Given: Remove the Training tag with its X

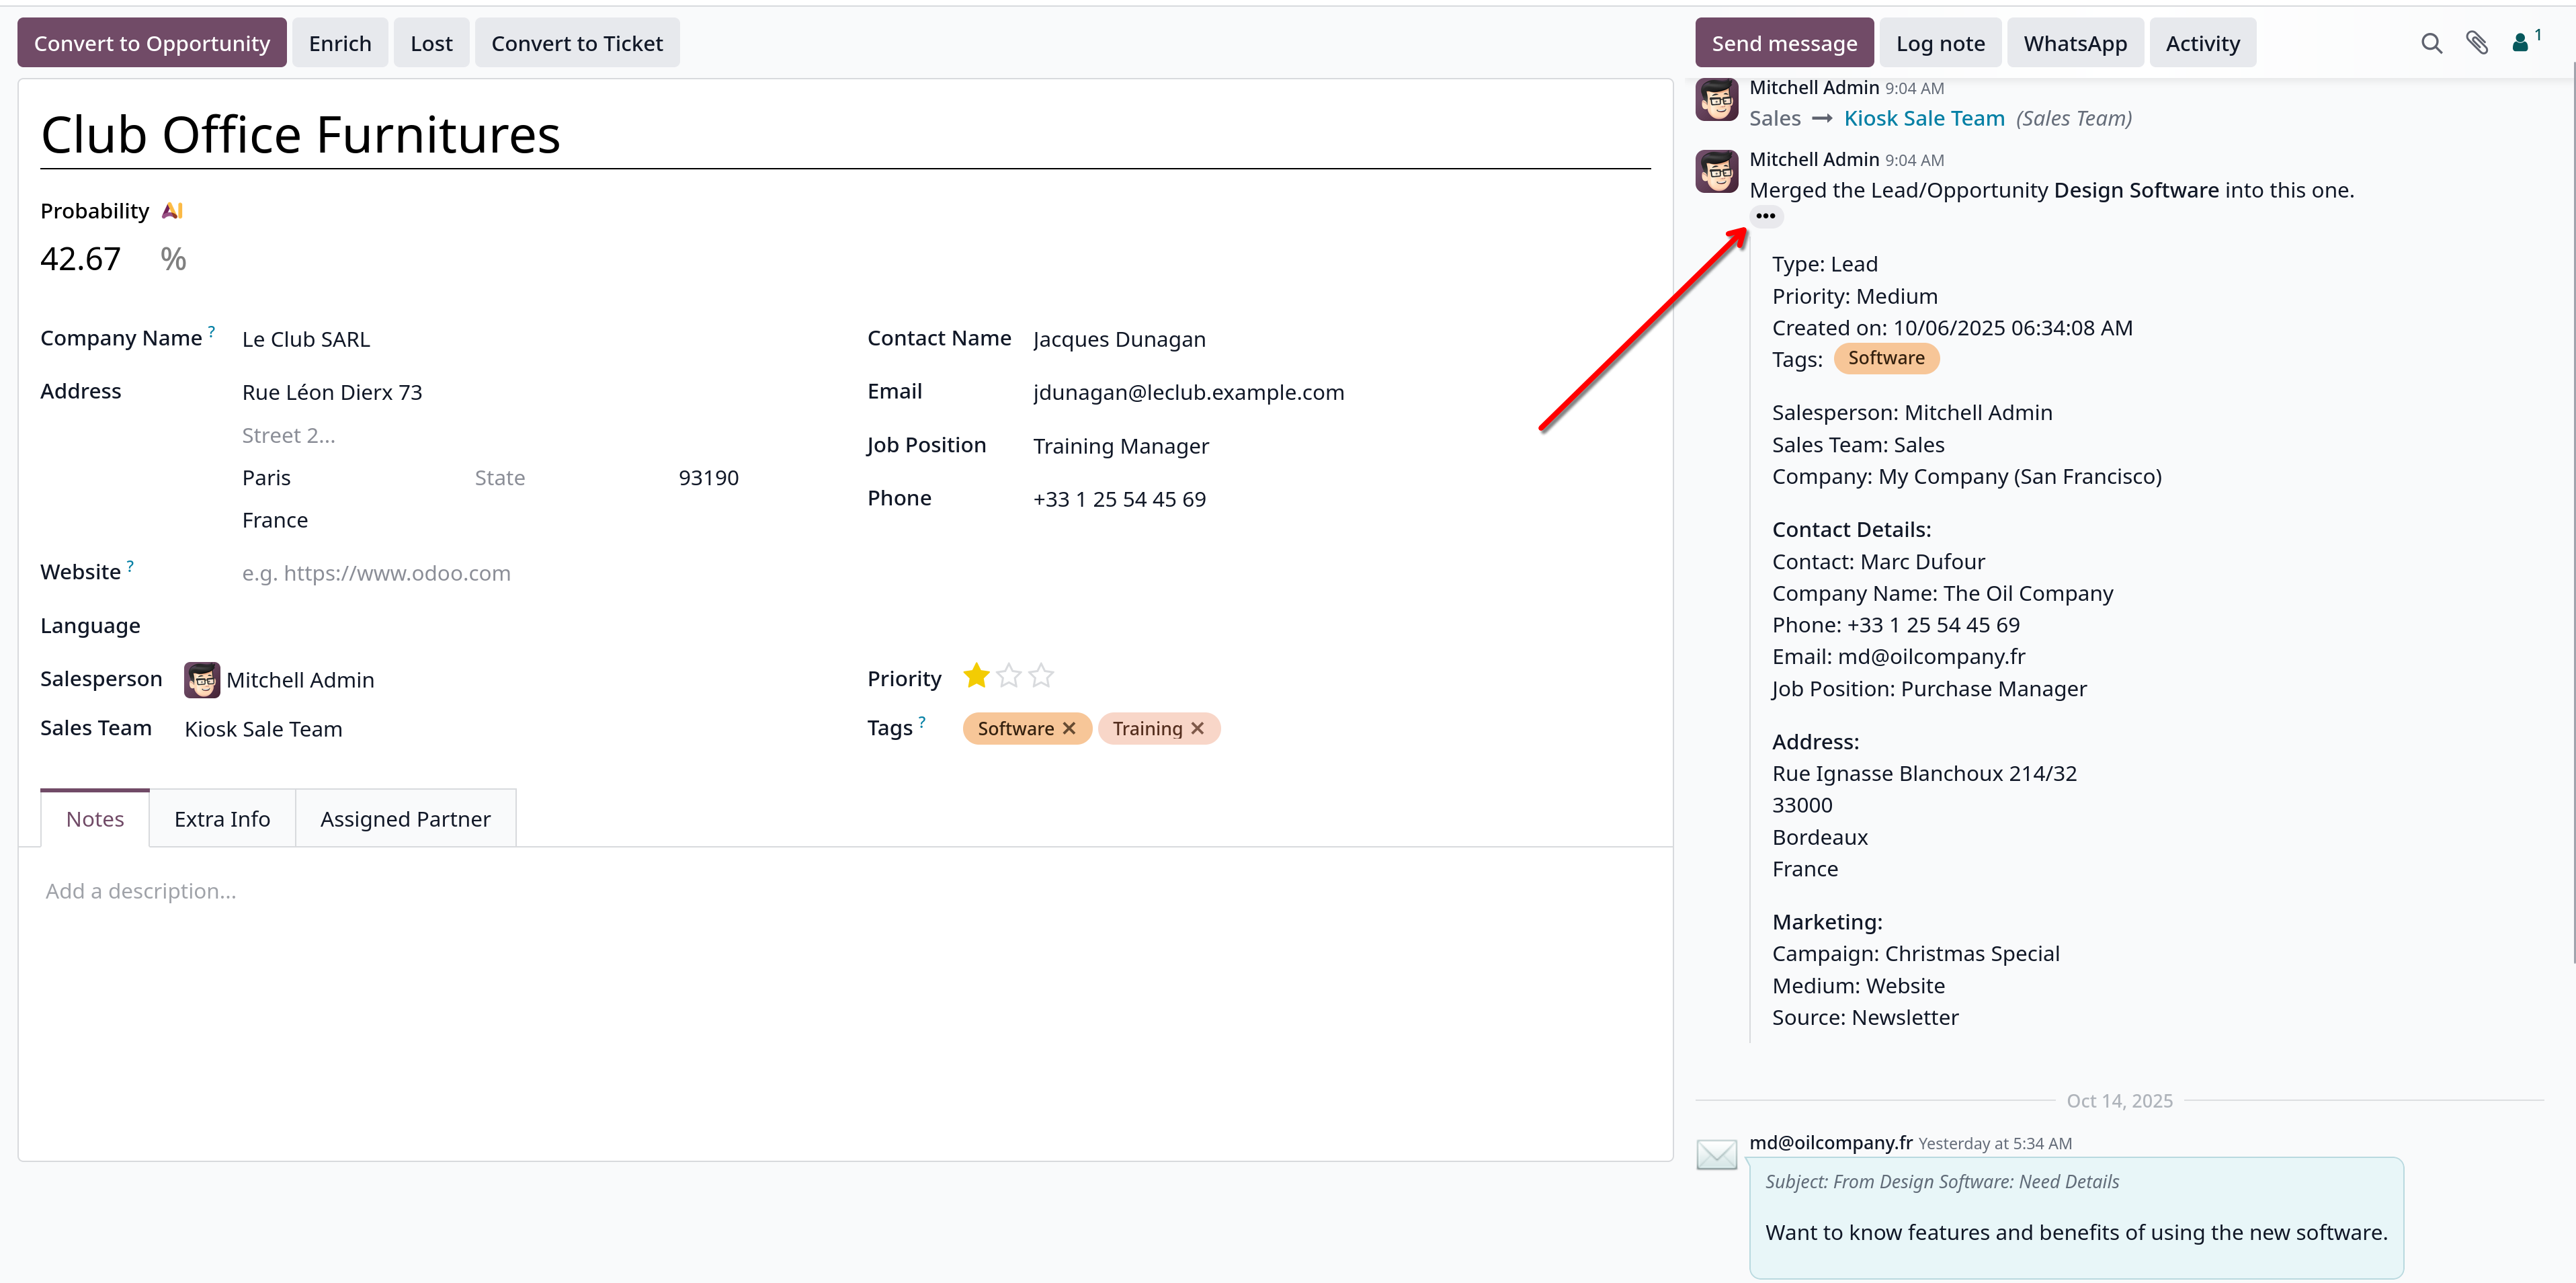Looking at the screenshot, I should (1197, 728).
